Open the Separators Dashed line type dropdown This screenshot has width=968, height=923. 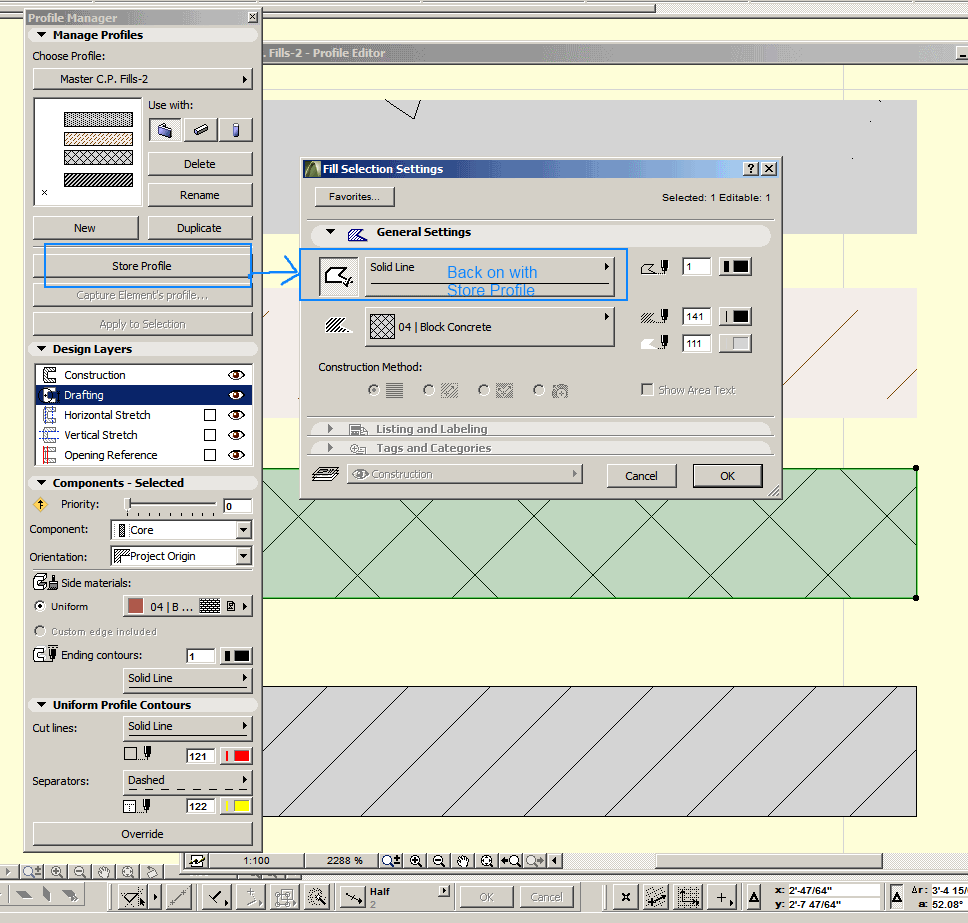[x=188, y=782]
